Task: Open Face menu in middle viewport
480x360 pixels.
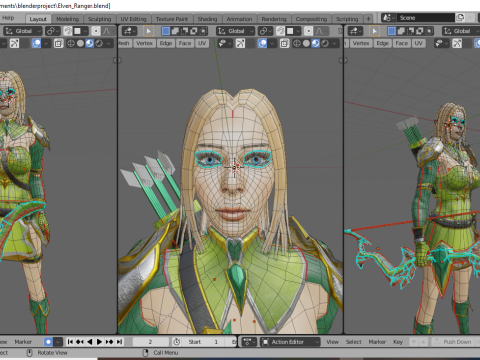Action: point(185,43)
